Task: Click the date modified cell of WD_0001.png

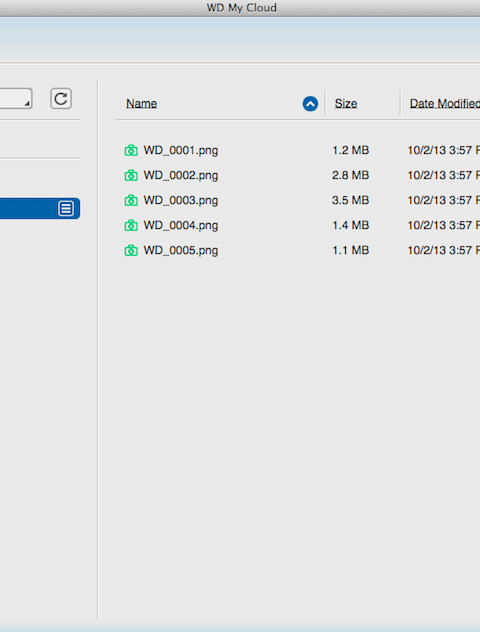Action: point(443,150)
